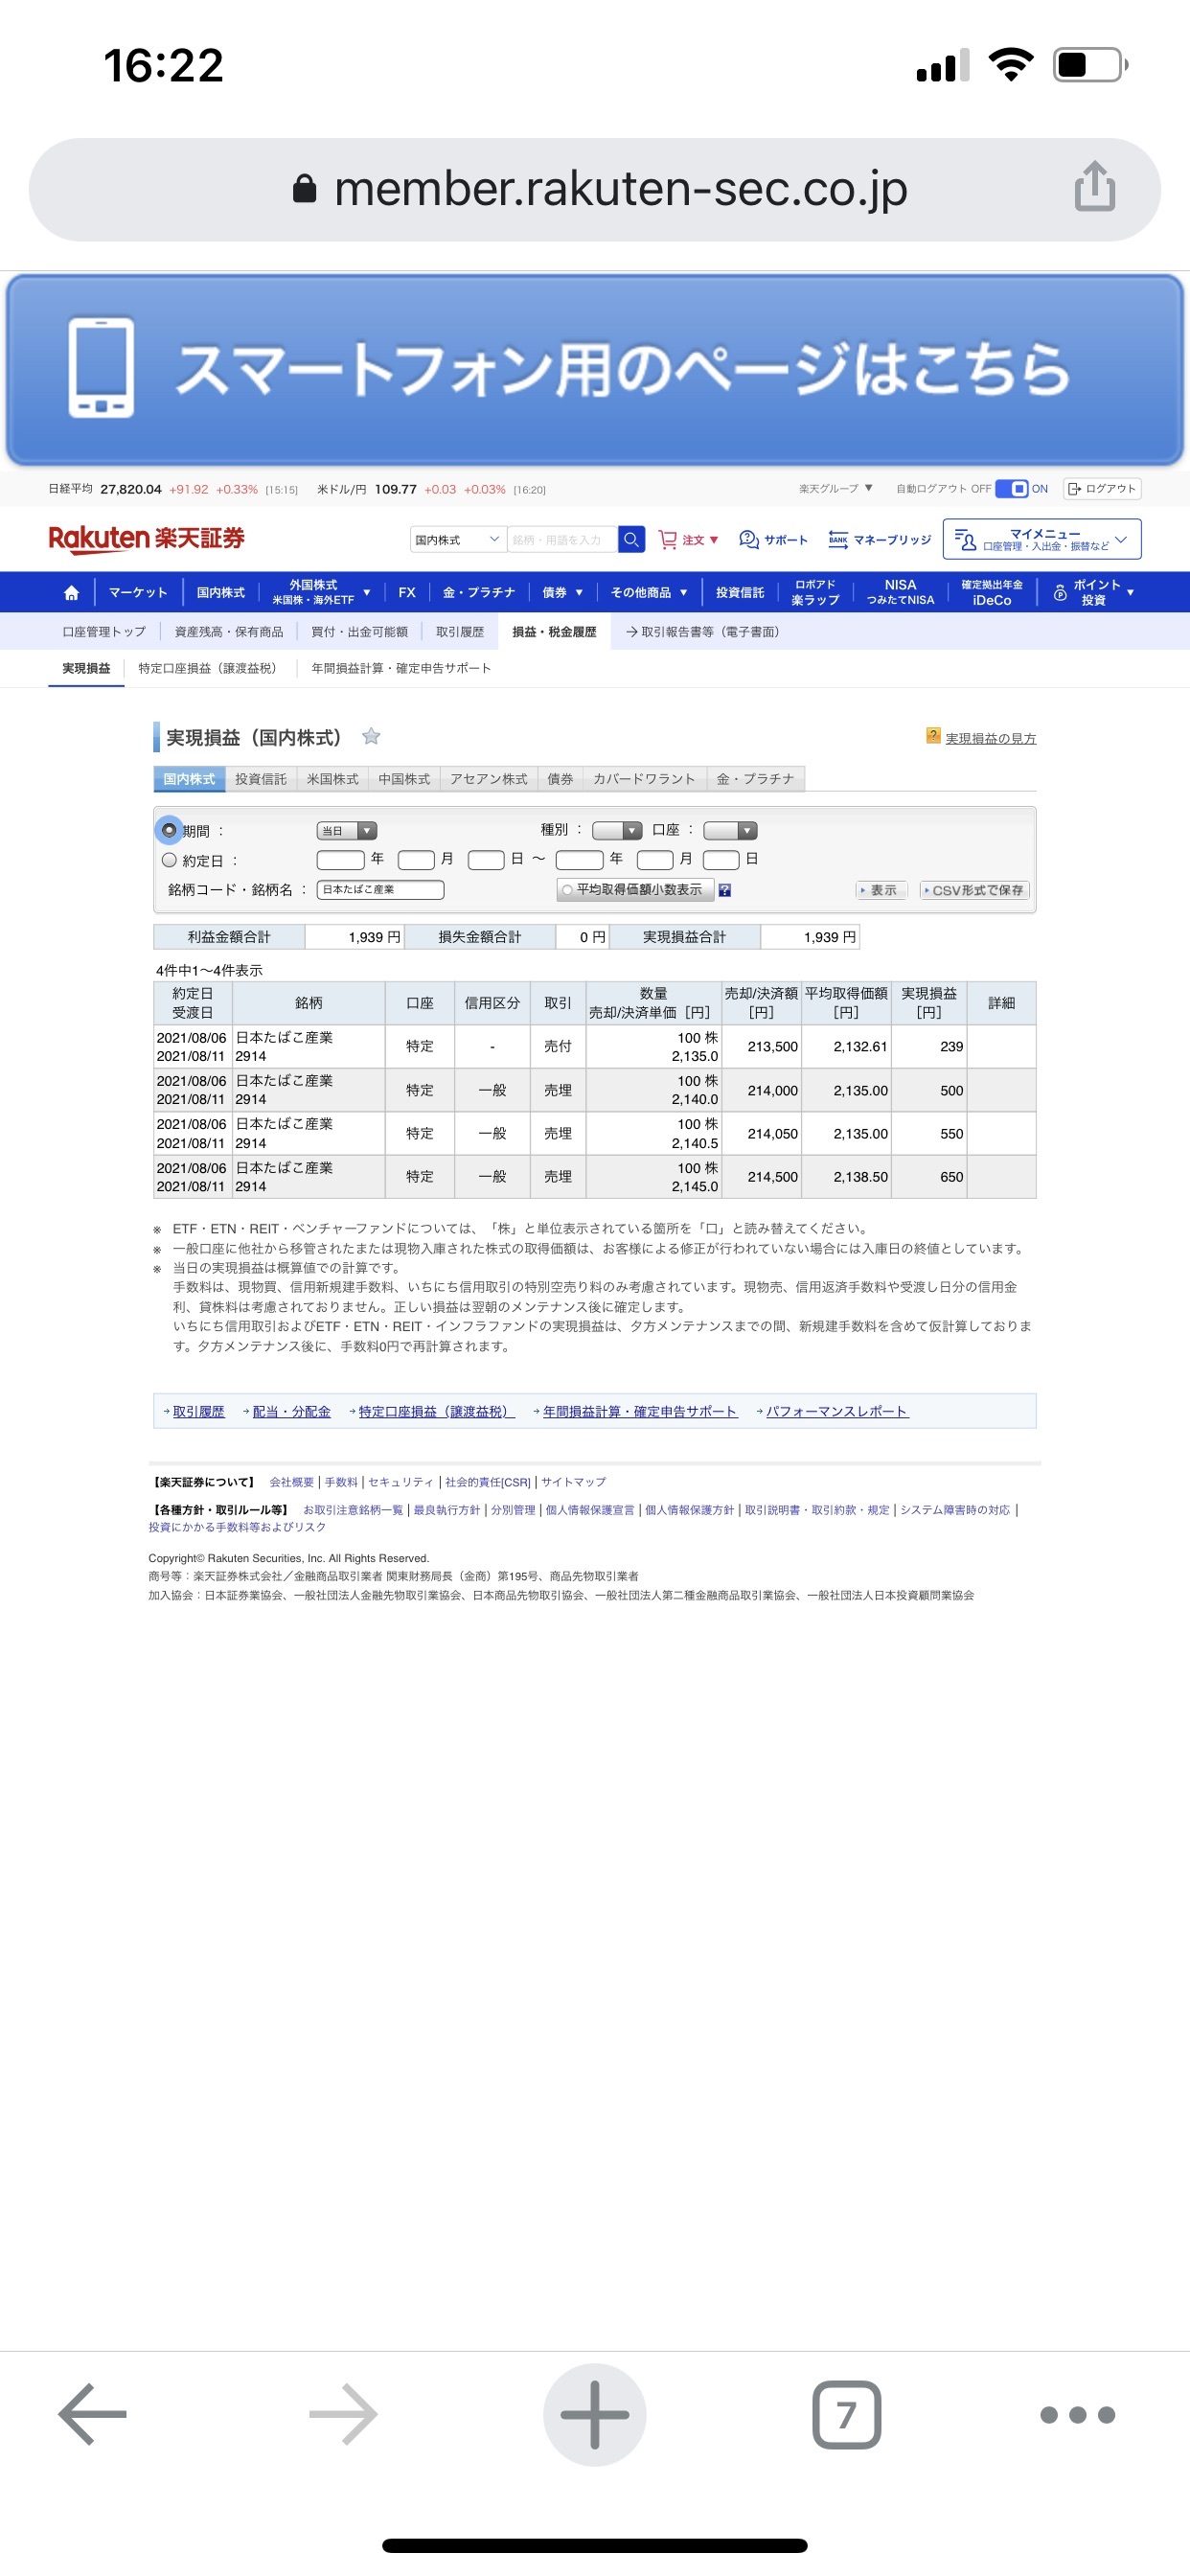
Task: Click the 銘柄コード・銘柄名 input field
Action: click(380, 890)
